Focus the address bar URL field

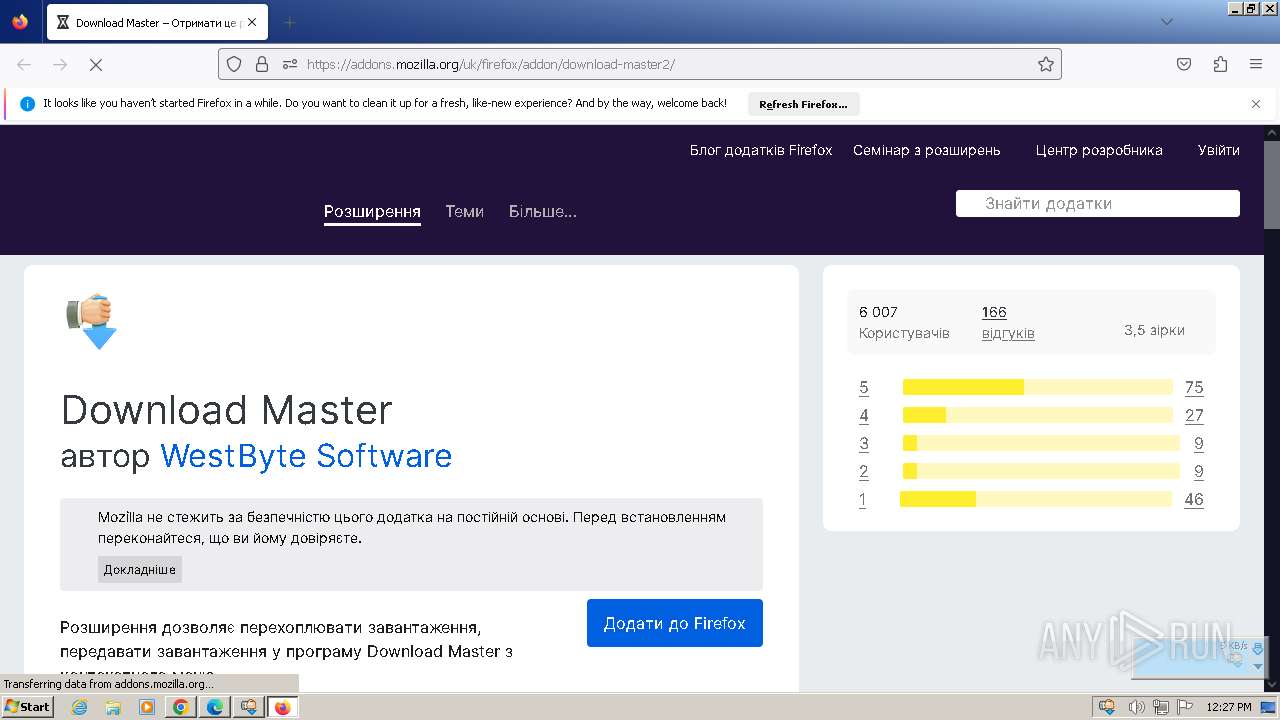(x=640, y=64)
